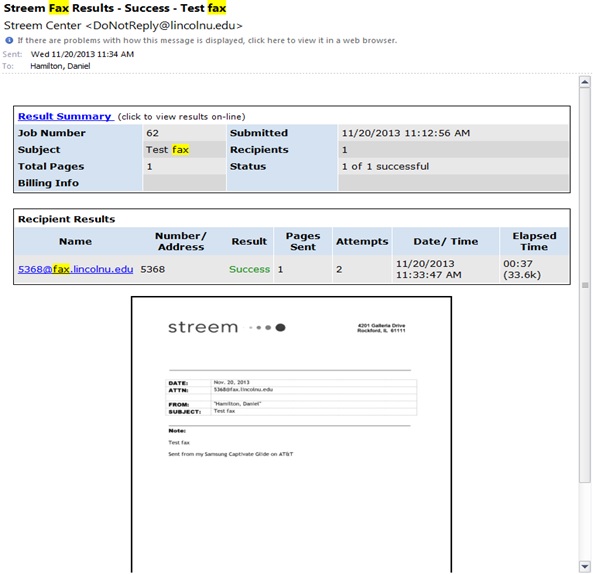Click the Total Pages label

[51, 166]
